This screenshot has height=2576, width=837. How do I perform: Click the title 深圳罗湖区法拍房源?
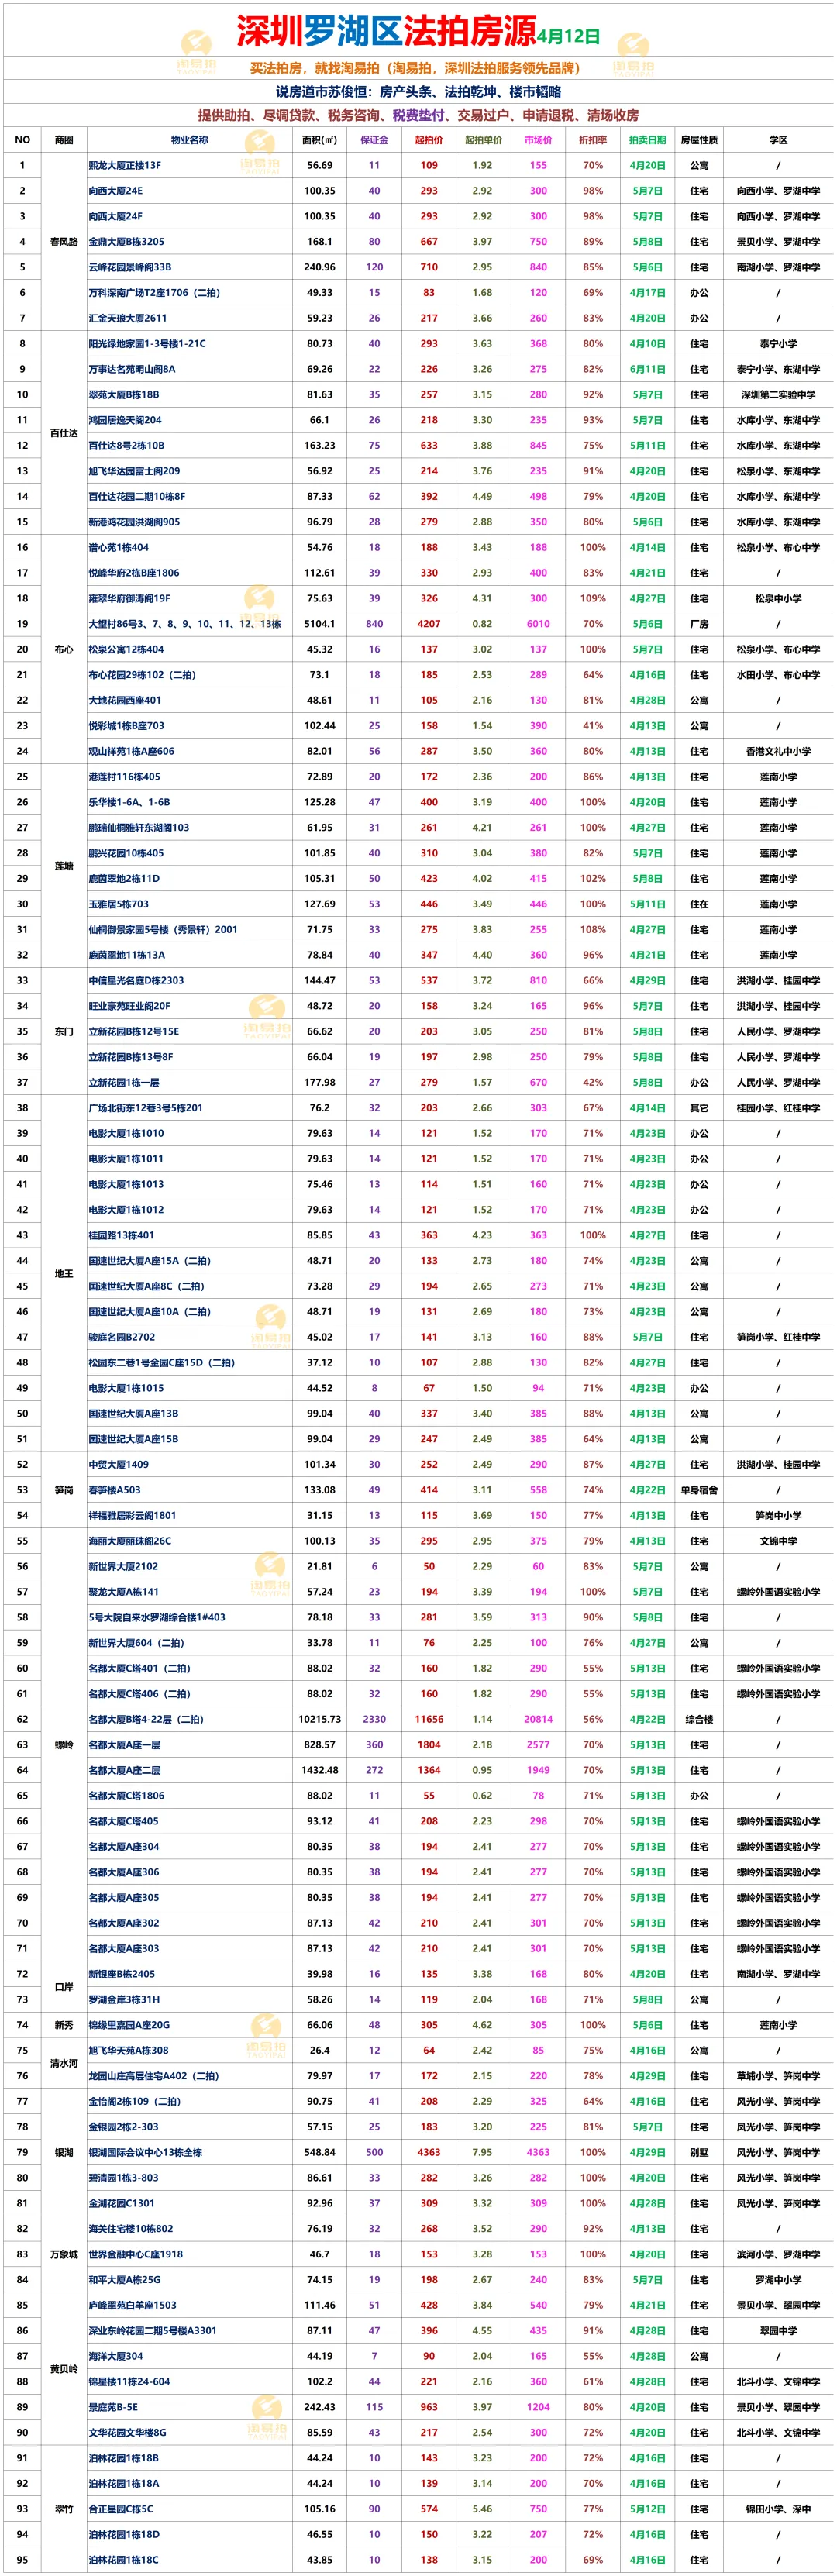(386, 31)
